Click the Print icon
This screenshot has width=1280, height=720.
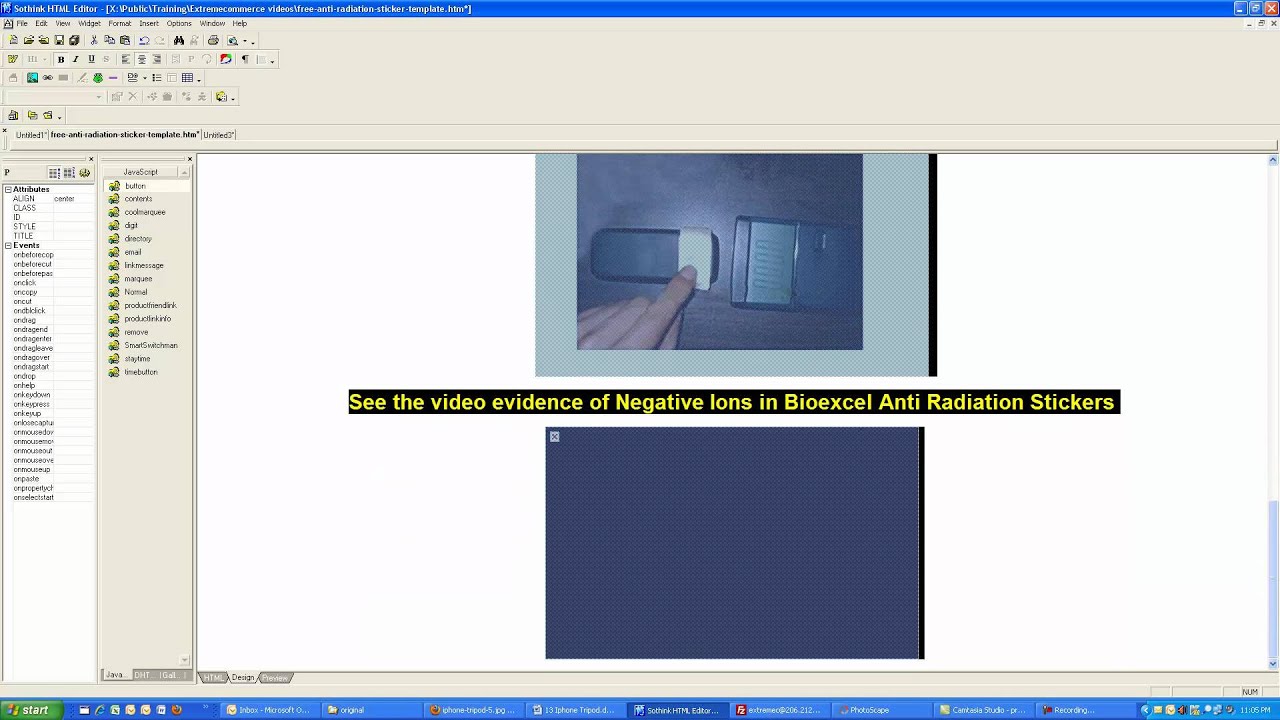point(213,41)
